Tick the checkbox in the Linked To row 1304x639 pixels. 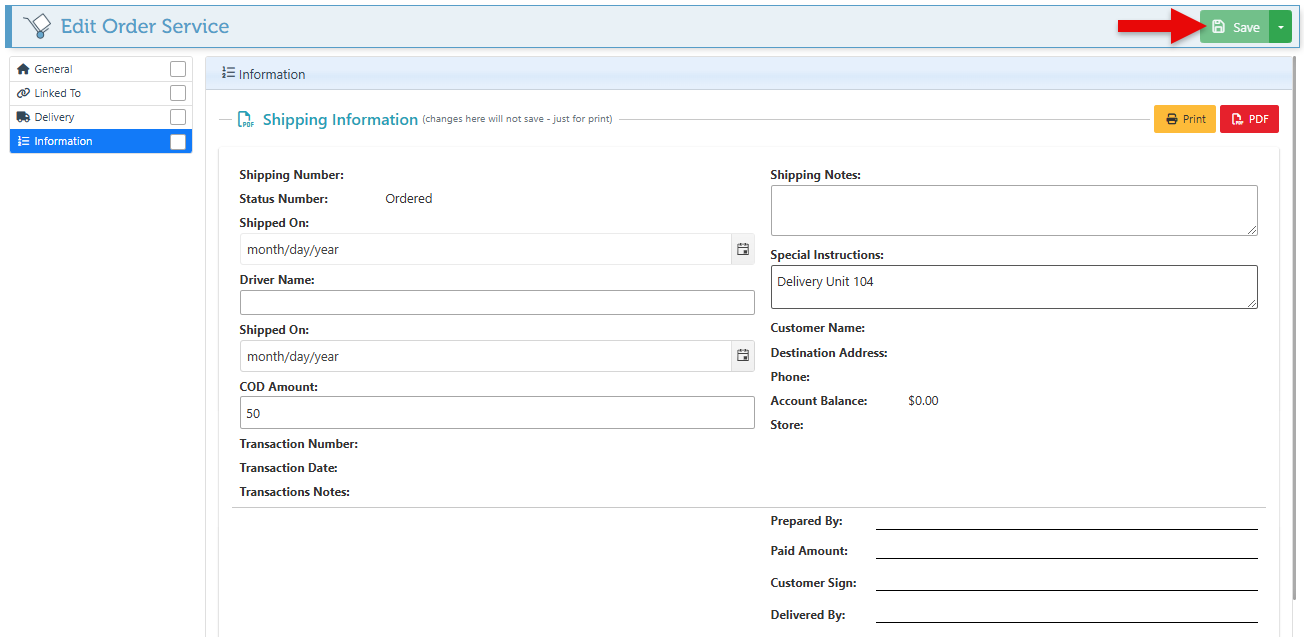click(x=178, y=93)
